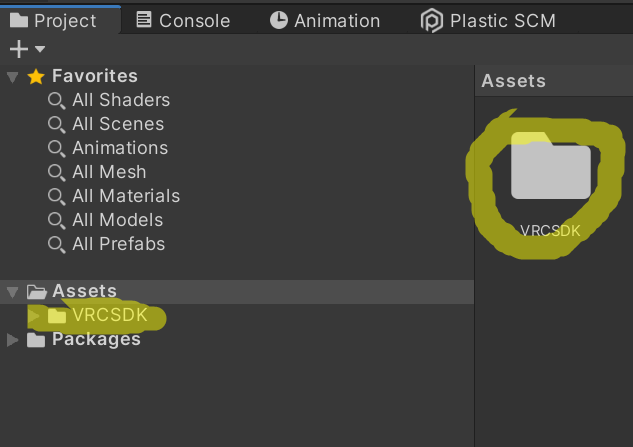
Task: Click the All Mesh search icon
Action: coord(57,172)
